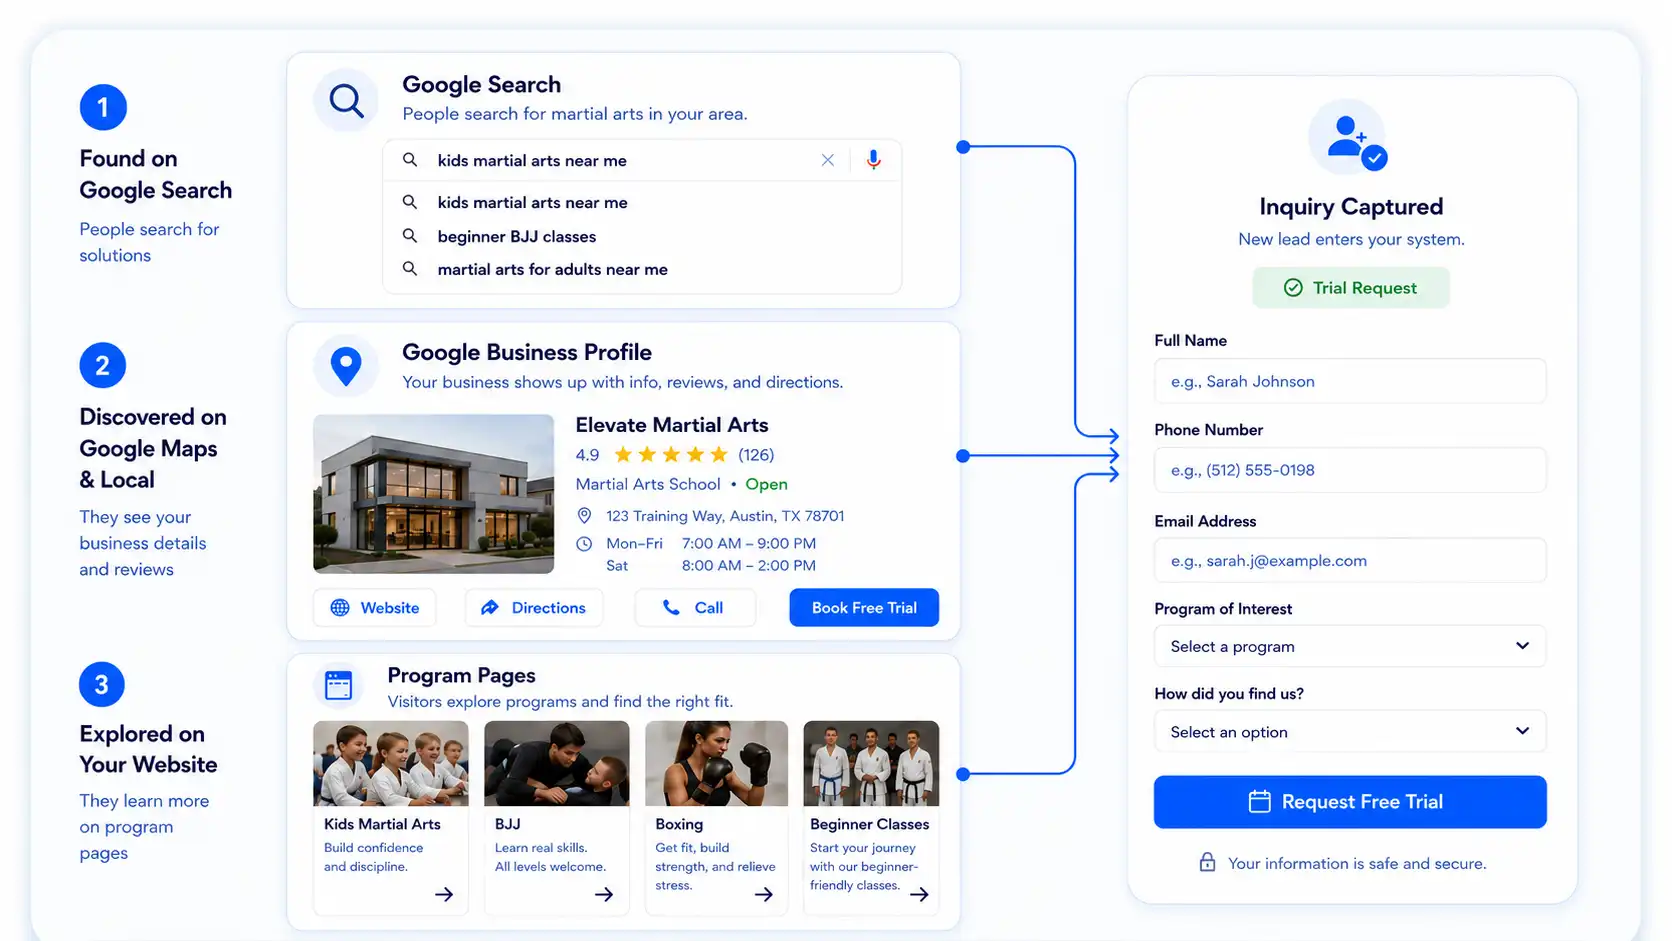
Task: Click the Call button
Action: tap(695, 608)
